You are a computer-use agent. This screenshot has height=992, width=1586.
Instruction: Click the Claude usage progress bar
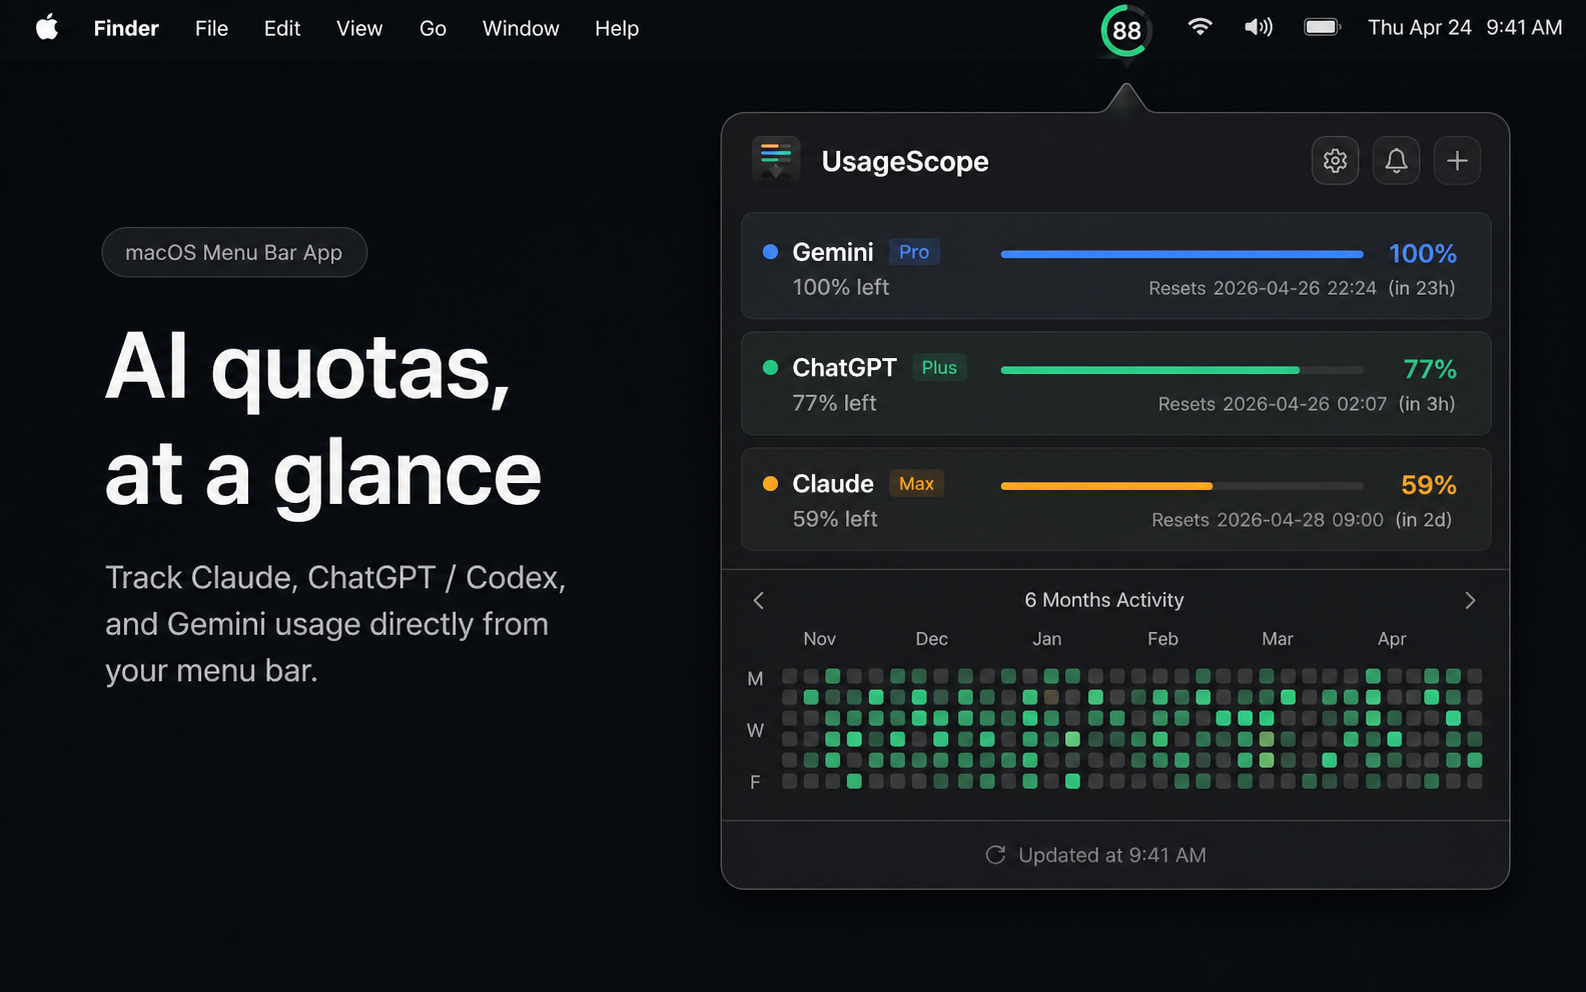(x=1182, y=486)
